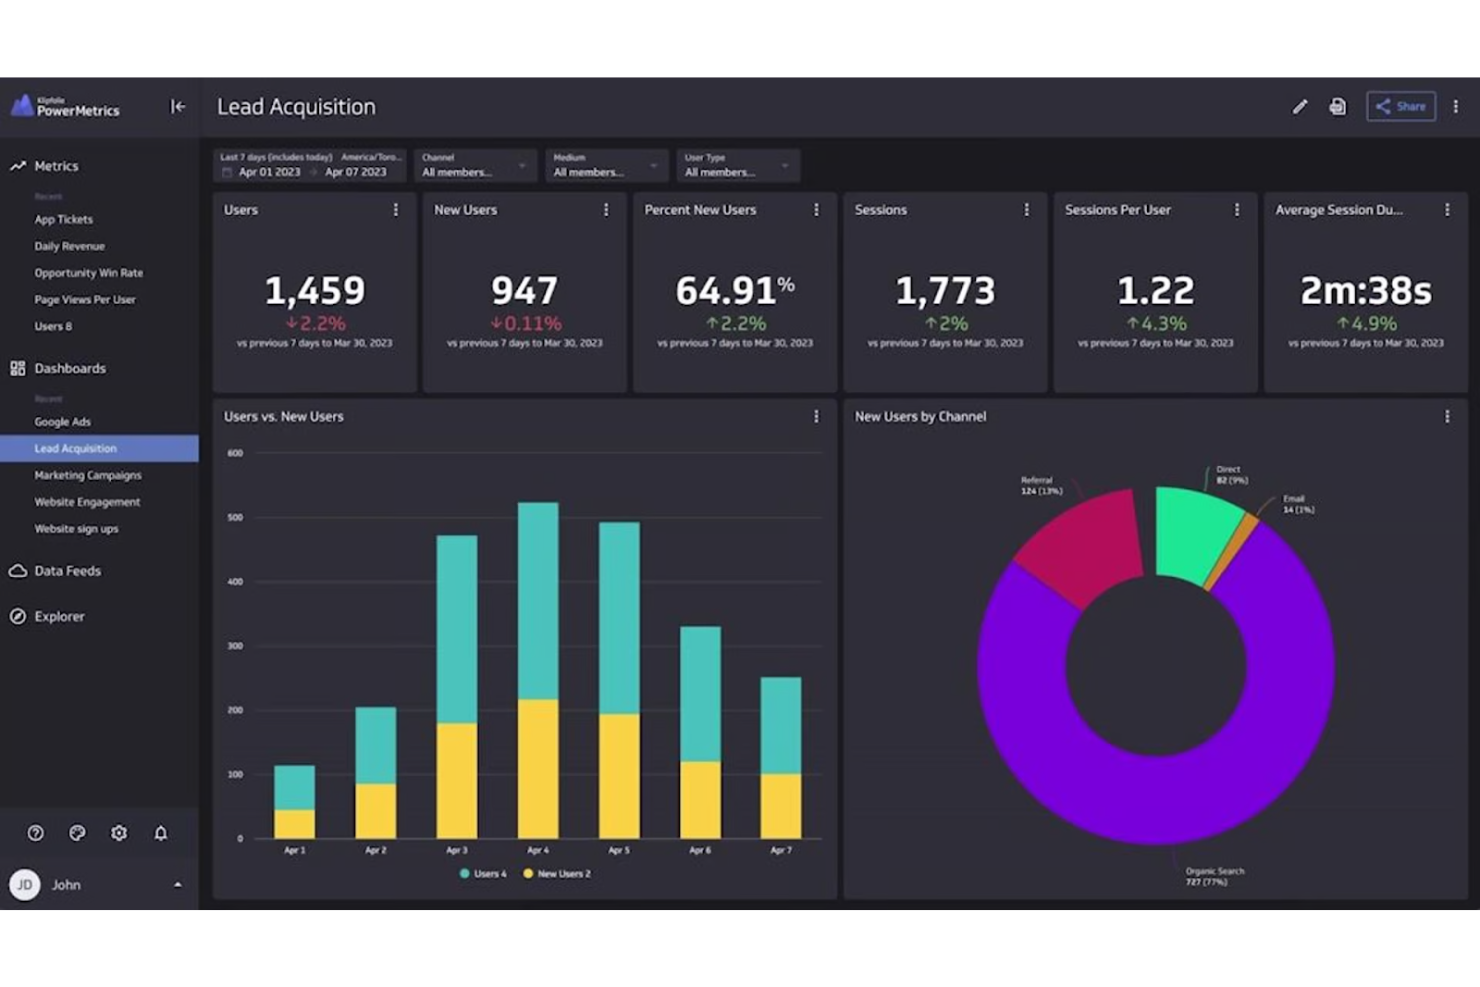1480x987 pixels.
Task: Click the calendar icon in date filter
Action: pos(227,172)
